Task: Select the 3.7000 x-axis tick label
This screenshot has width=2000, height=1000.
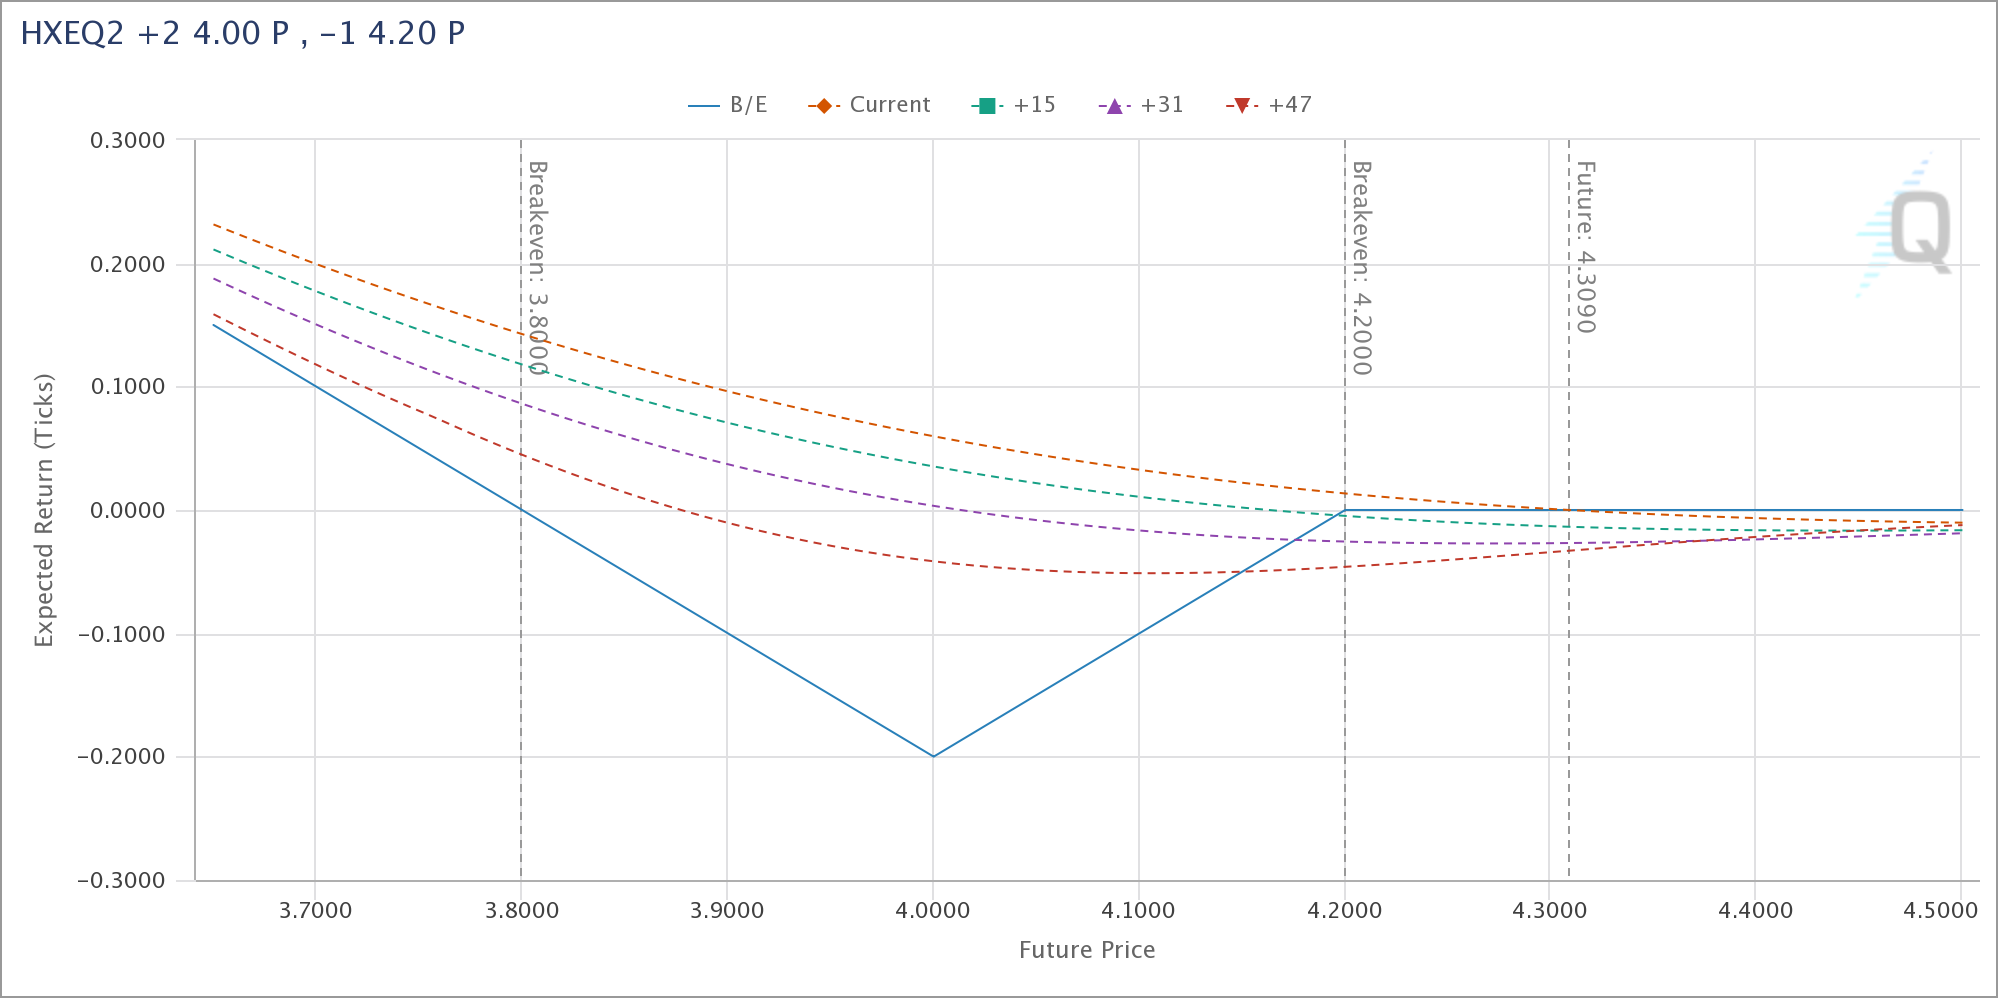Action: coord(315,911)
